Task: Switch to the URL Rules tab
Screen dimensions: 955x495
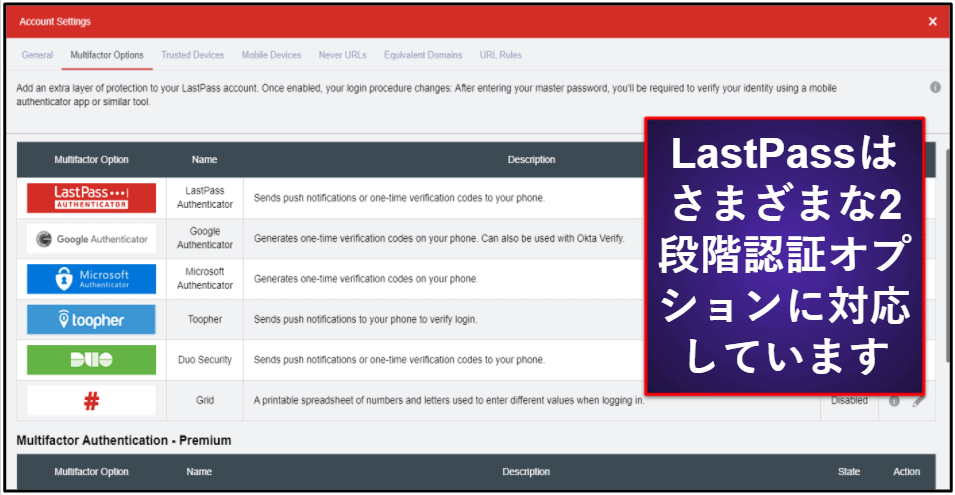Action: tap(500, 55)
